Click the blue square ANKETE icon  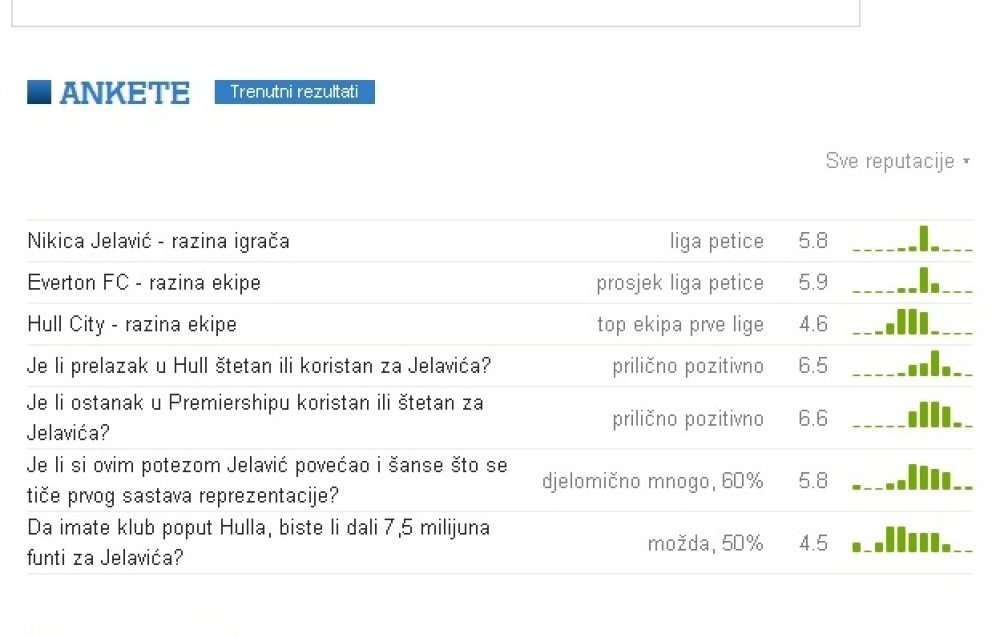click(39, 92)
